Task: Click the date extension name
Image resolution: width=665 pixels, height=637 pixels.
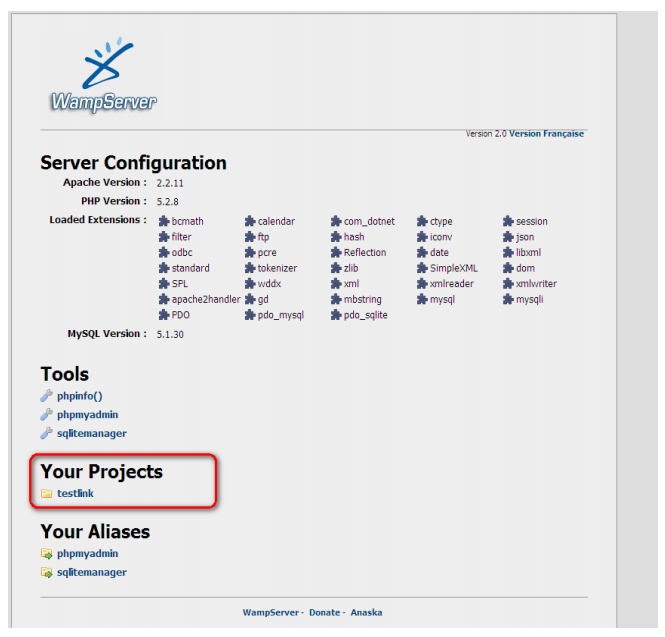Action: point(439,252)
